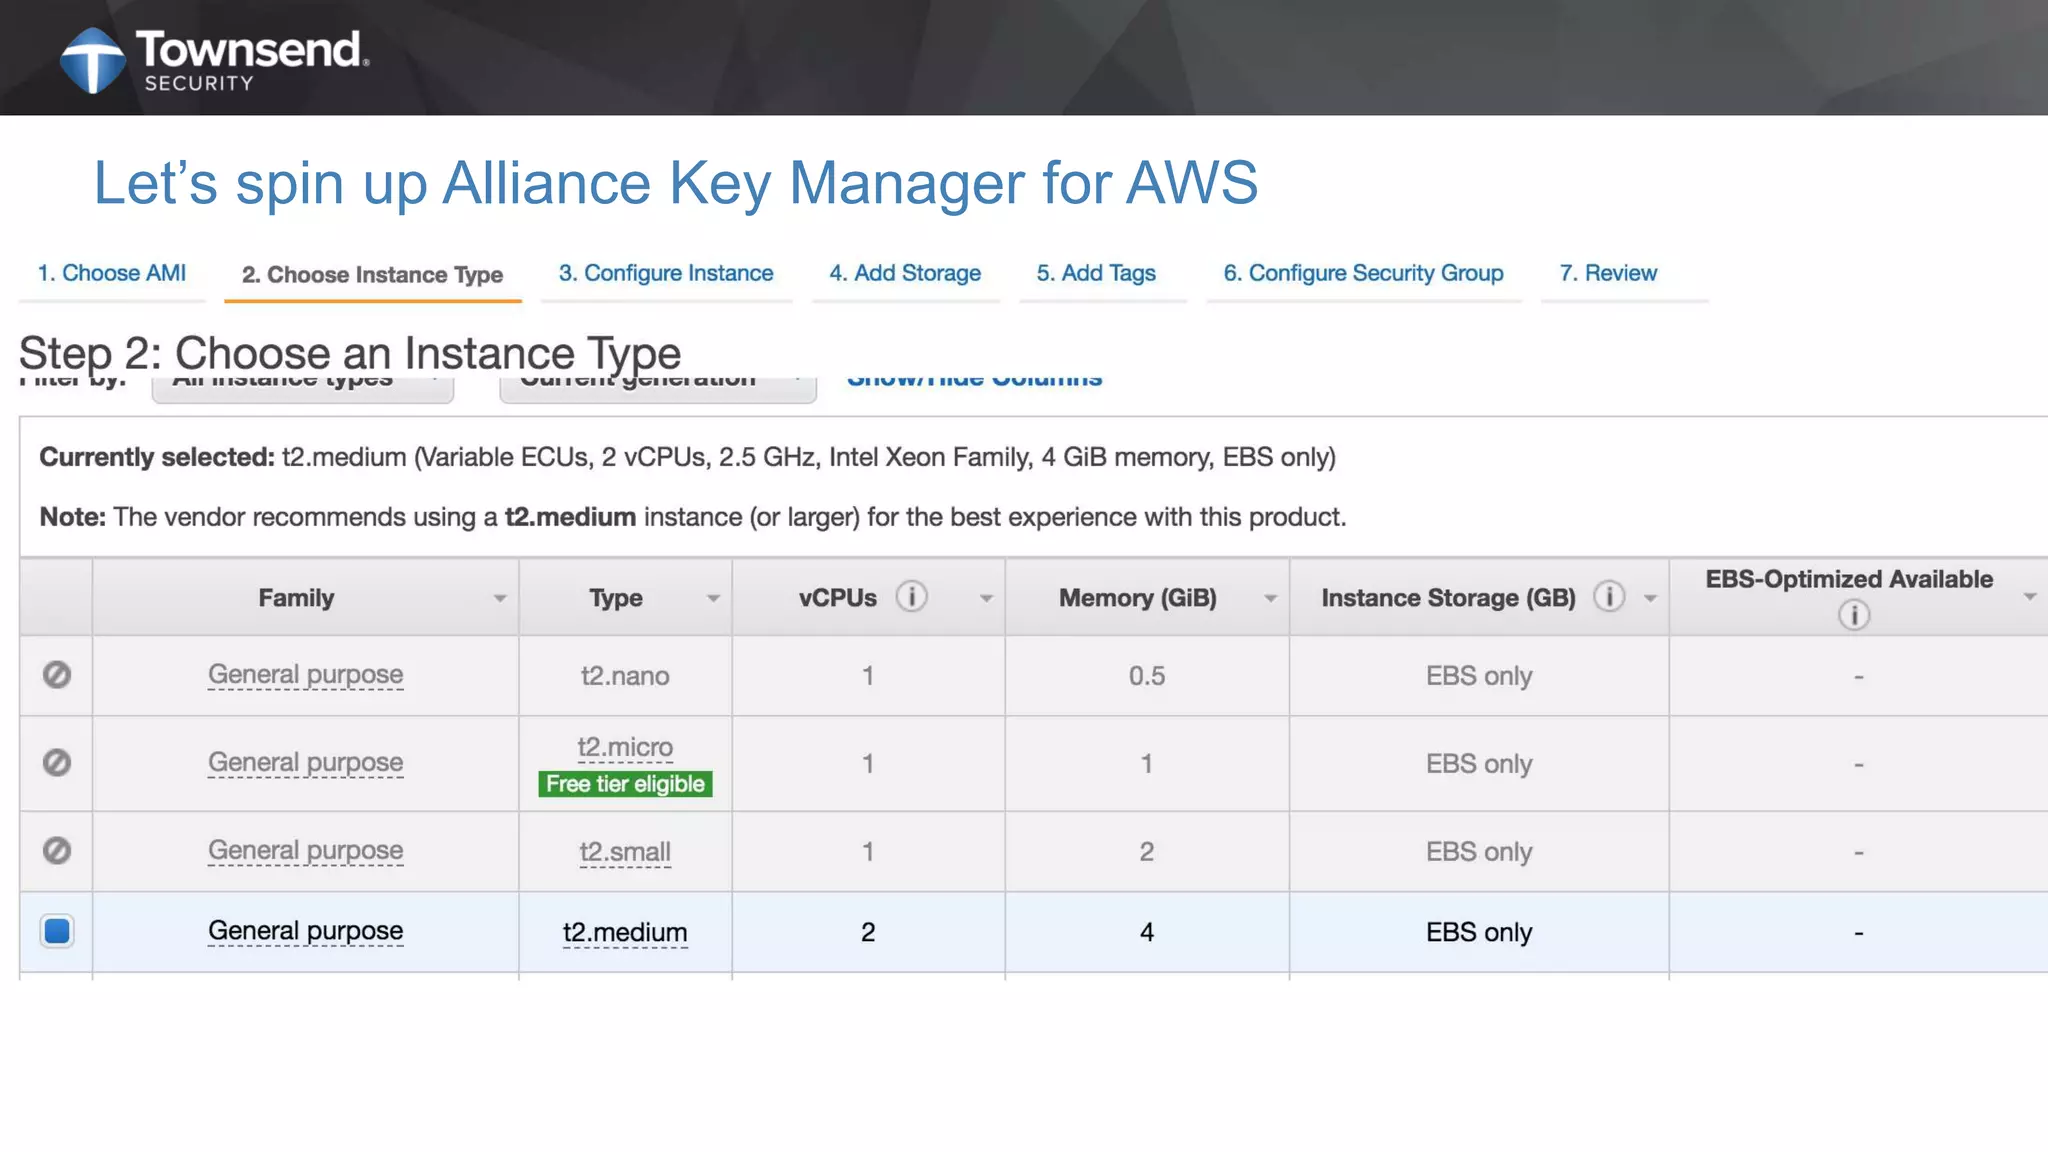Image resolution: width=2048 pixels, height=1152 pixels.
Task: Click the Step 2: Choose an Instance Type heading
Action: click(x=350, y=353)
